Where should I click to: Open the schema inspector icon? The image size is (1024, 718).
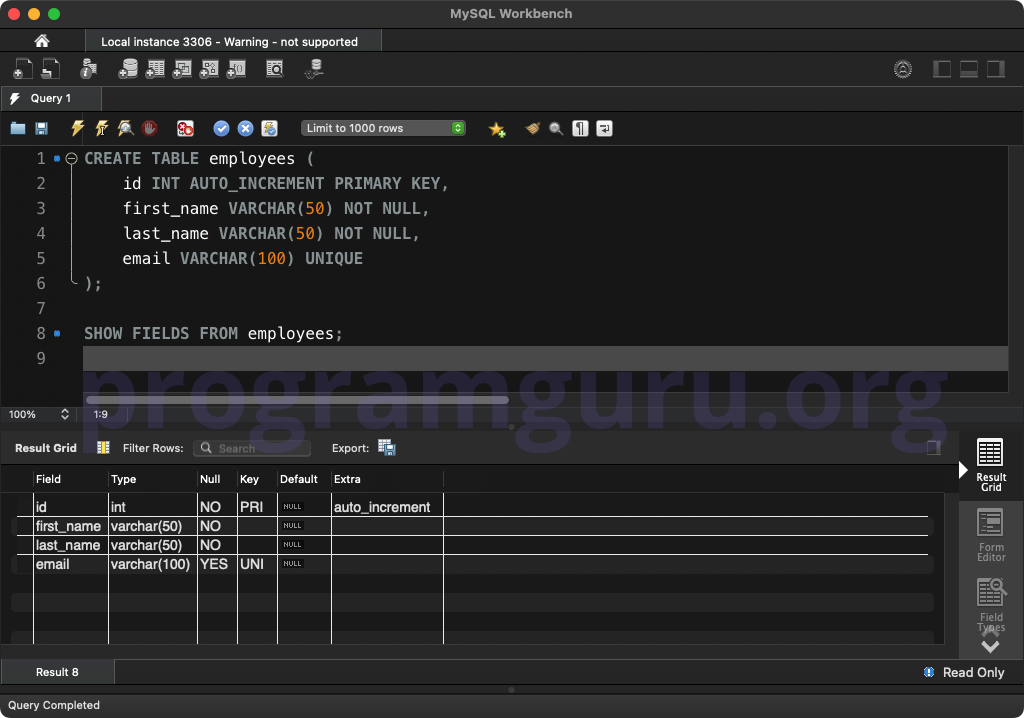(x=88, y=69)
